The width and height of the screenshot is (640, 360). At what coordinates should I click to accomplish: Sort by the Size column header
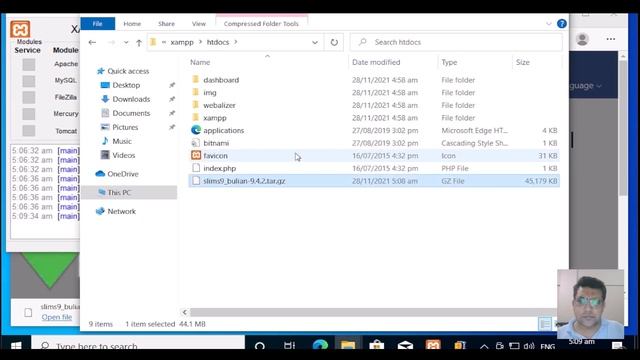[x=522, y=62]
